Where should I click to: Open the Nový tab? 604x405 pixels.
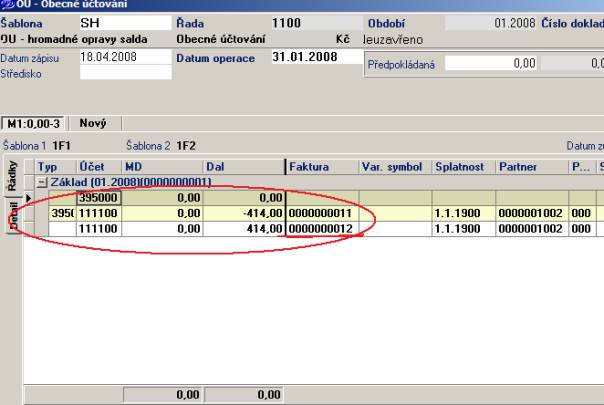94,120
